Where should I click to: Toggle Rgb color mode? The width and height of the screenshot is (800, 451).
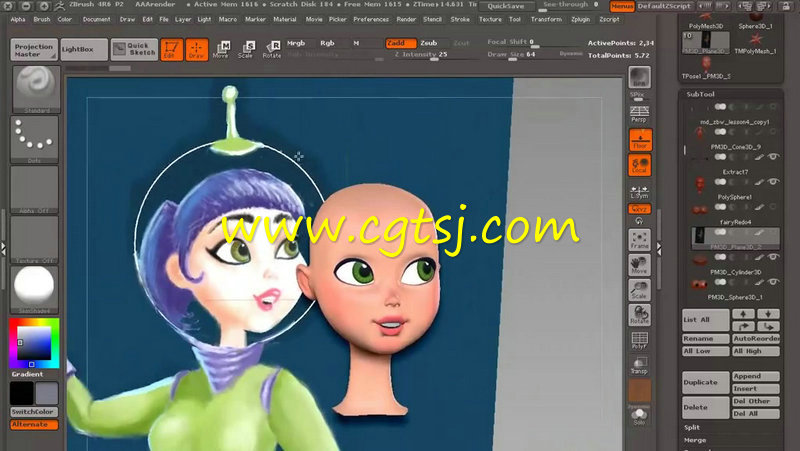point(328,43)
